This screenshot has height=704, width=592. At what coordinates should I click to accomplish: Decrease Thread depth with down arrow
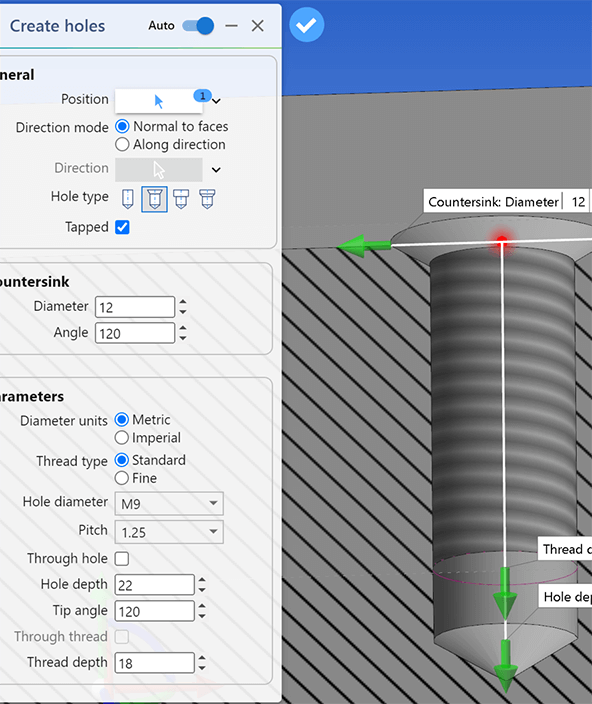[x=202, y=668]
